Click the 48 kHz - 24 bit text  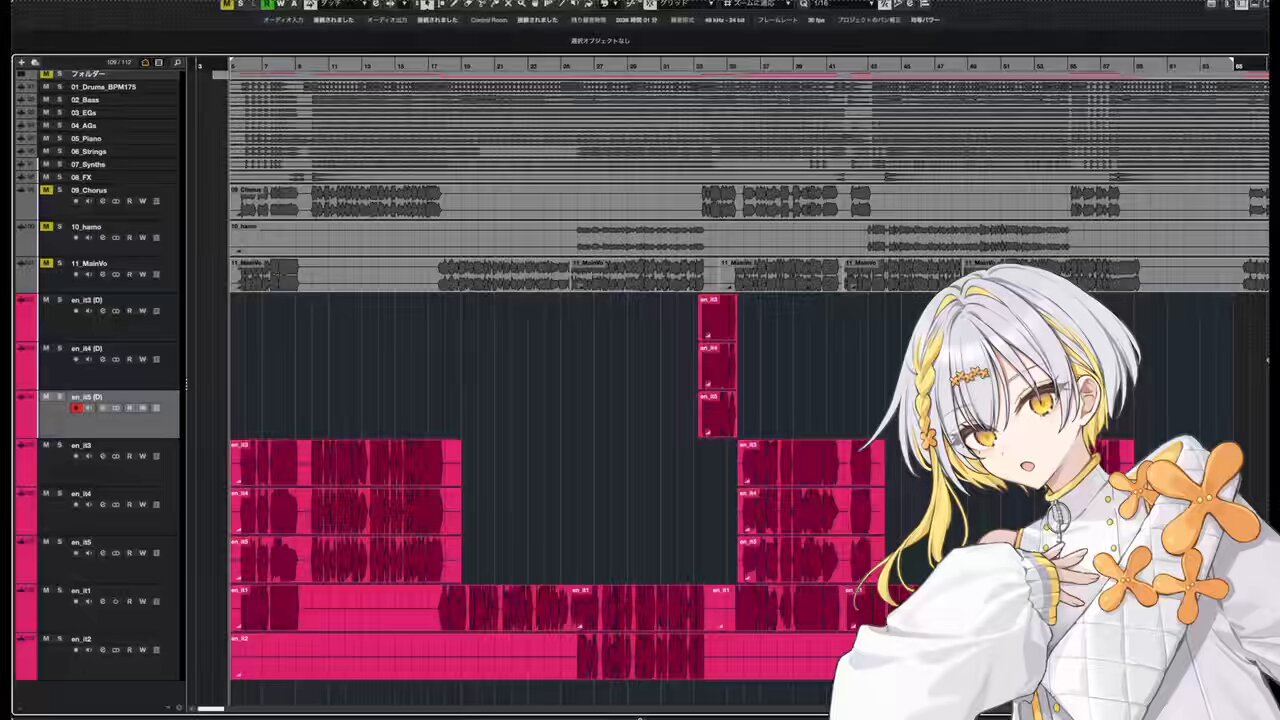[725, 20]
